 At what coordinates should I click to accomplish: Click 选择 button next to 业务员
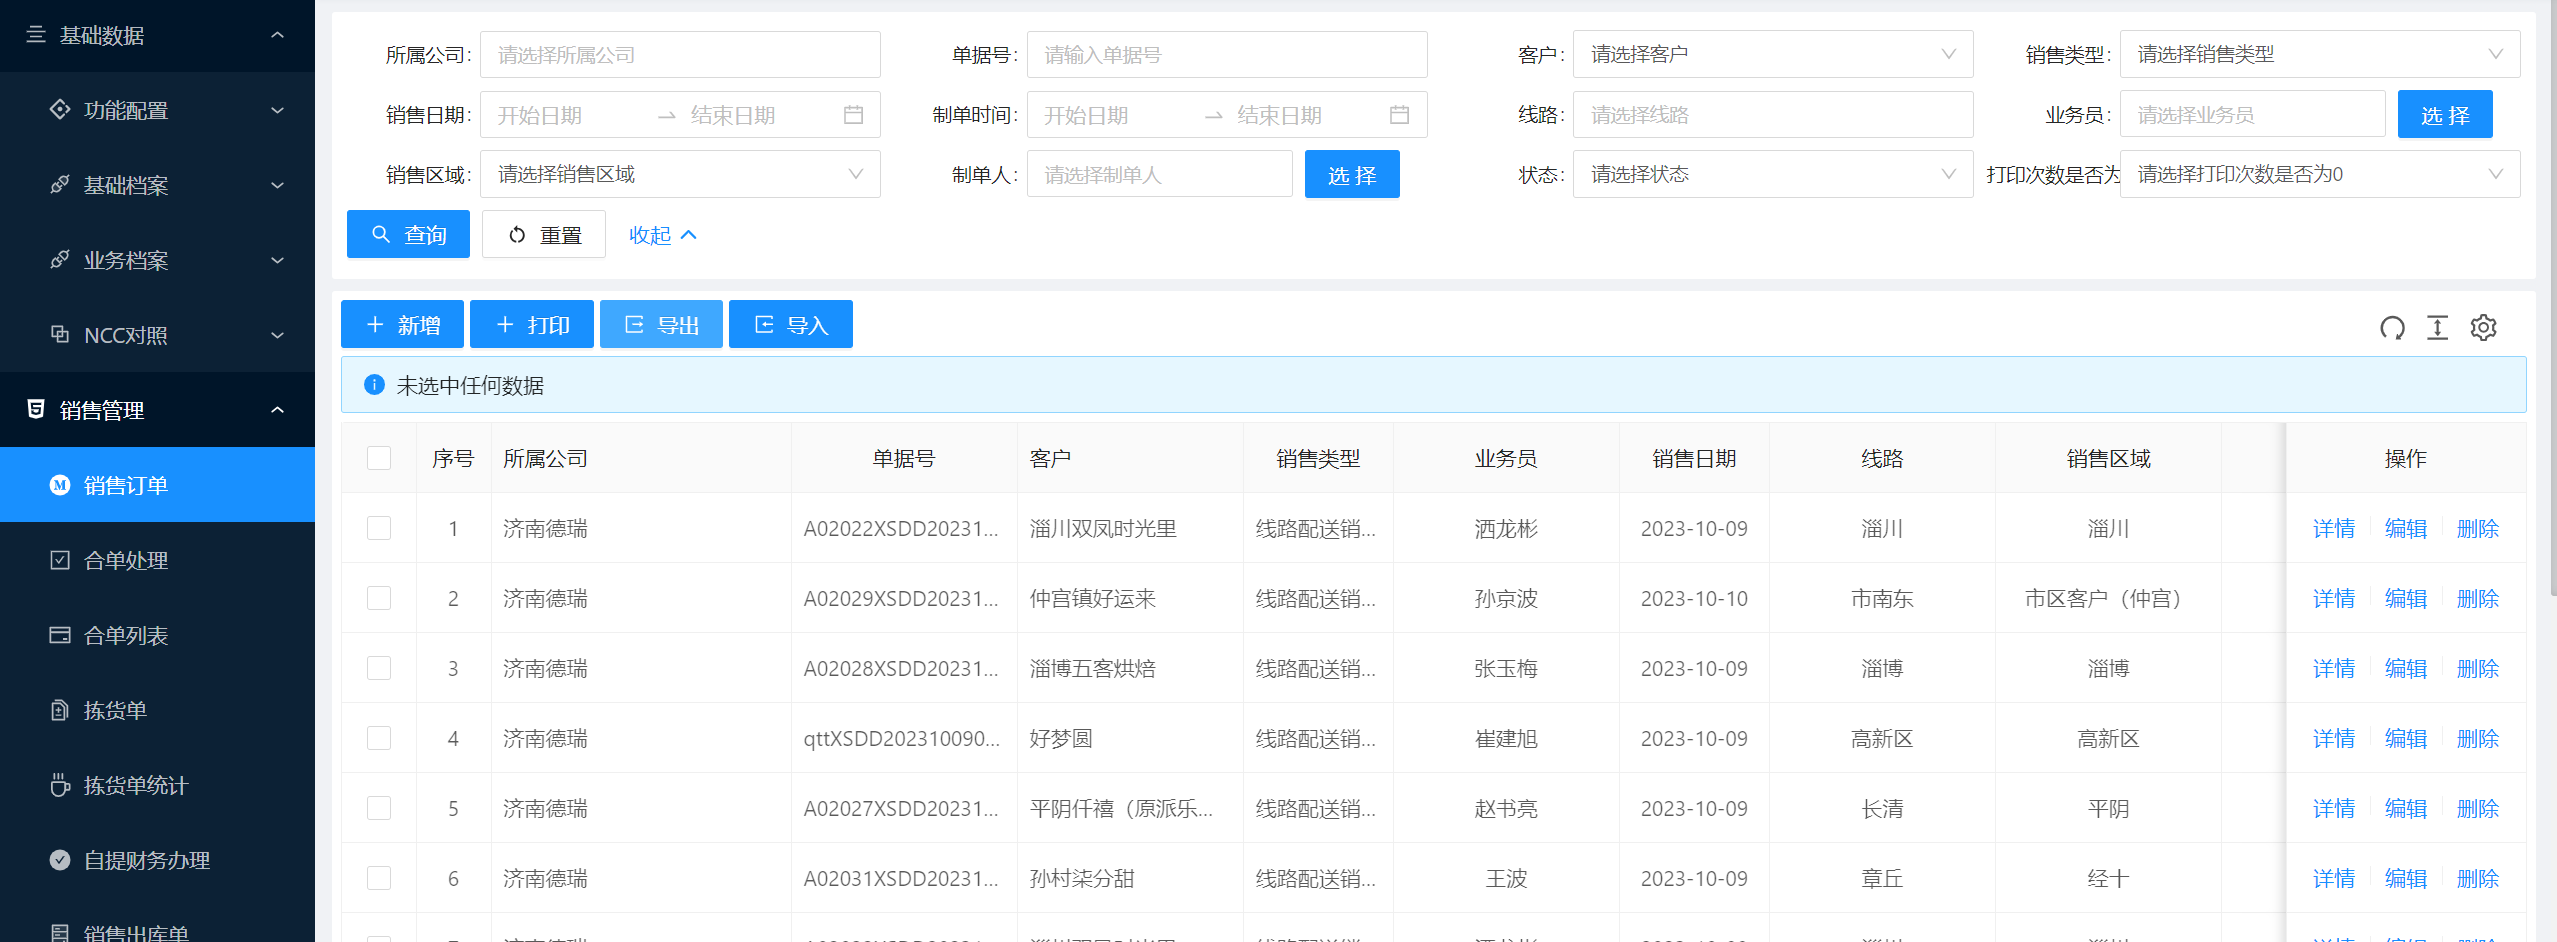click(2445, 114)
